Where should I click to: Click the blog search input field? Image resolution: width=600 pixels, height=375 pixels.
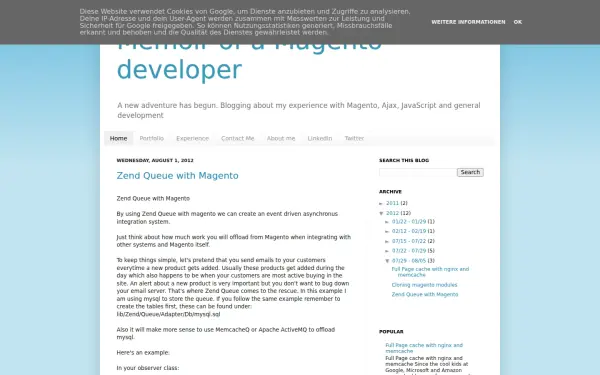[418, 173]
